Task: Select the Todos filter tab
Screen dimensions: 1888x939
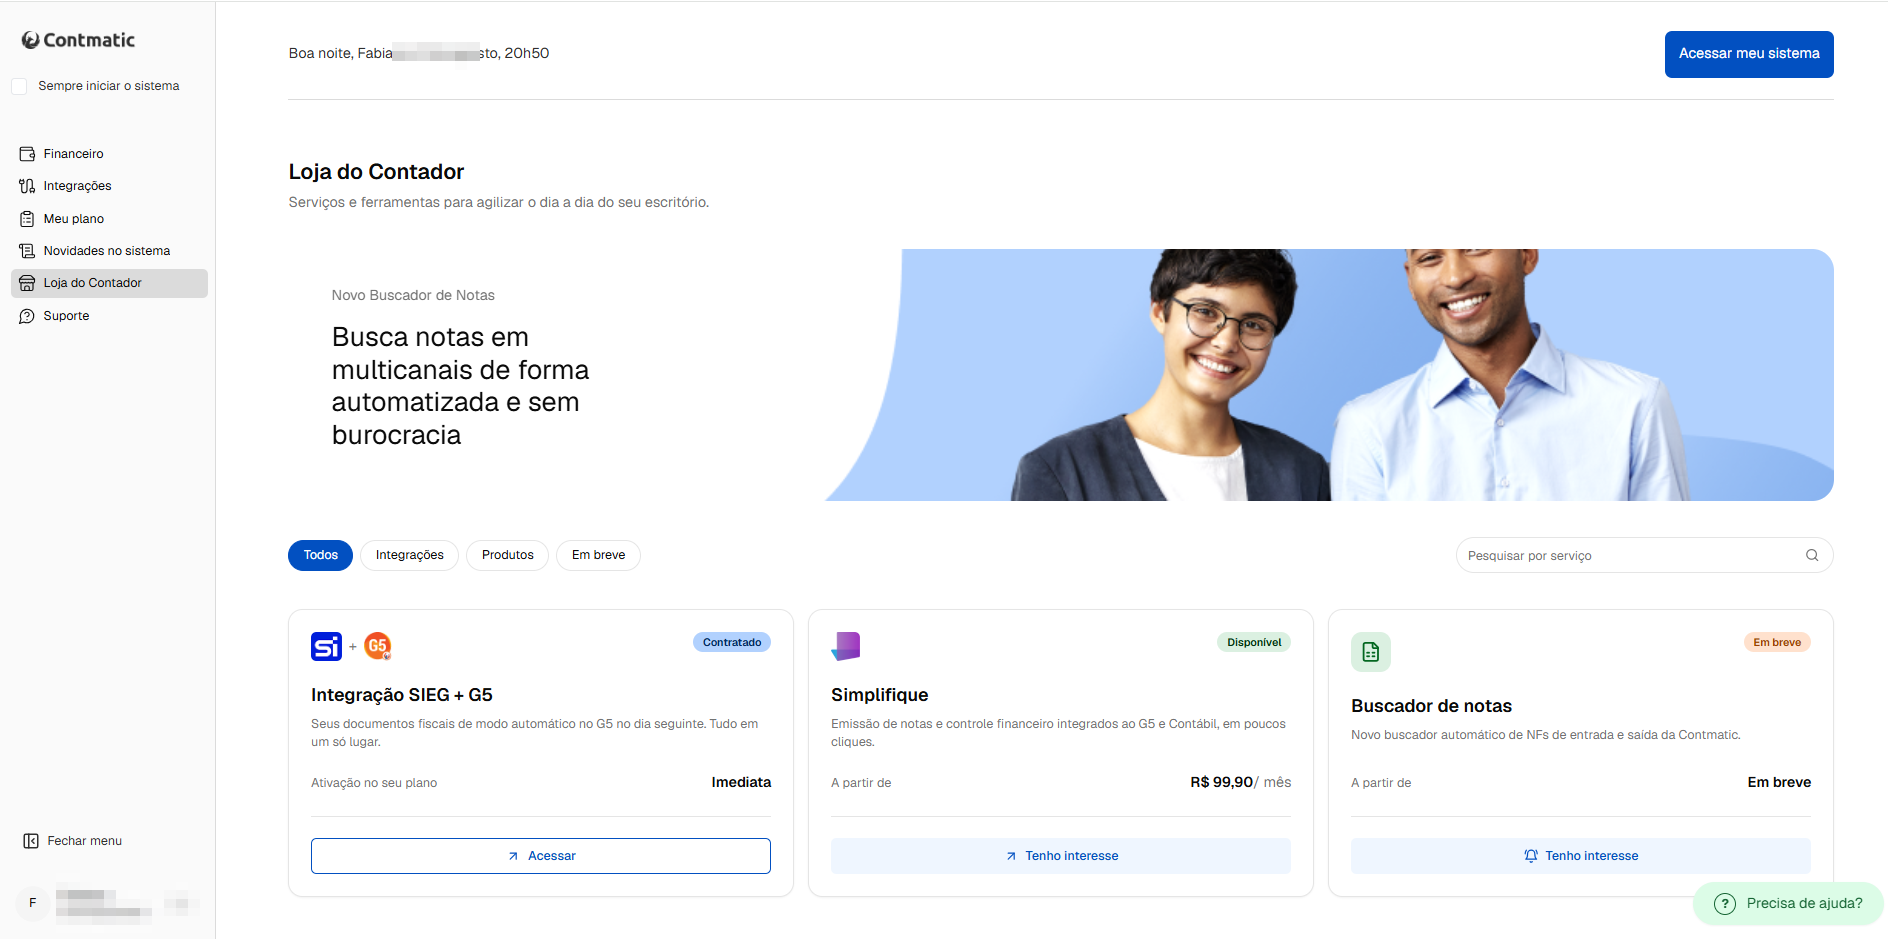Action: [x=321, y=555]
